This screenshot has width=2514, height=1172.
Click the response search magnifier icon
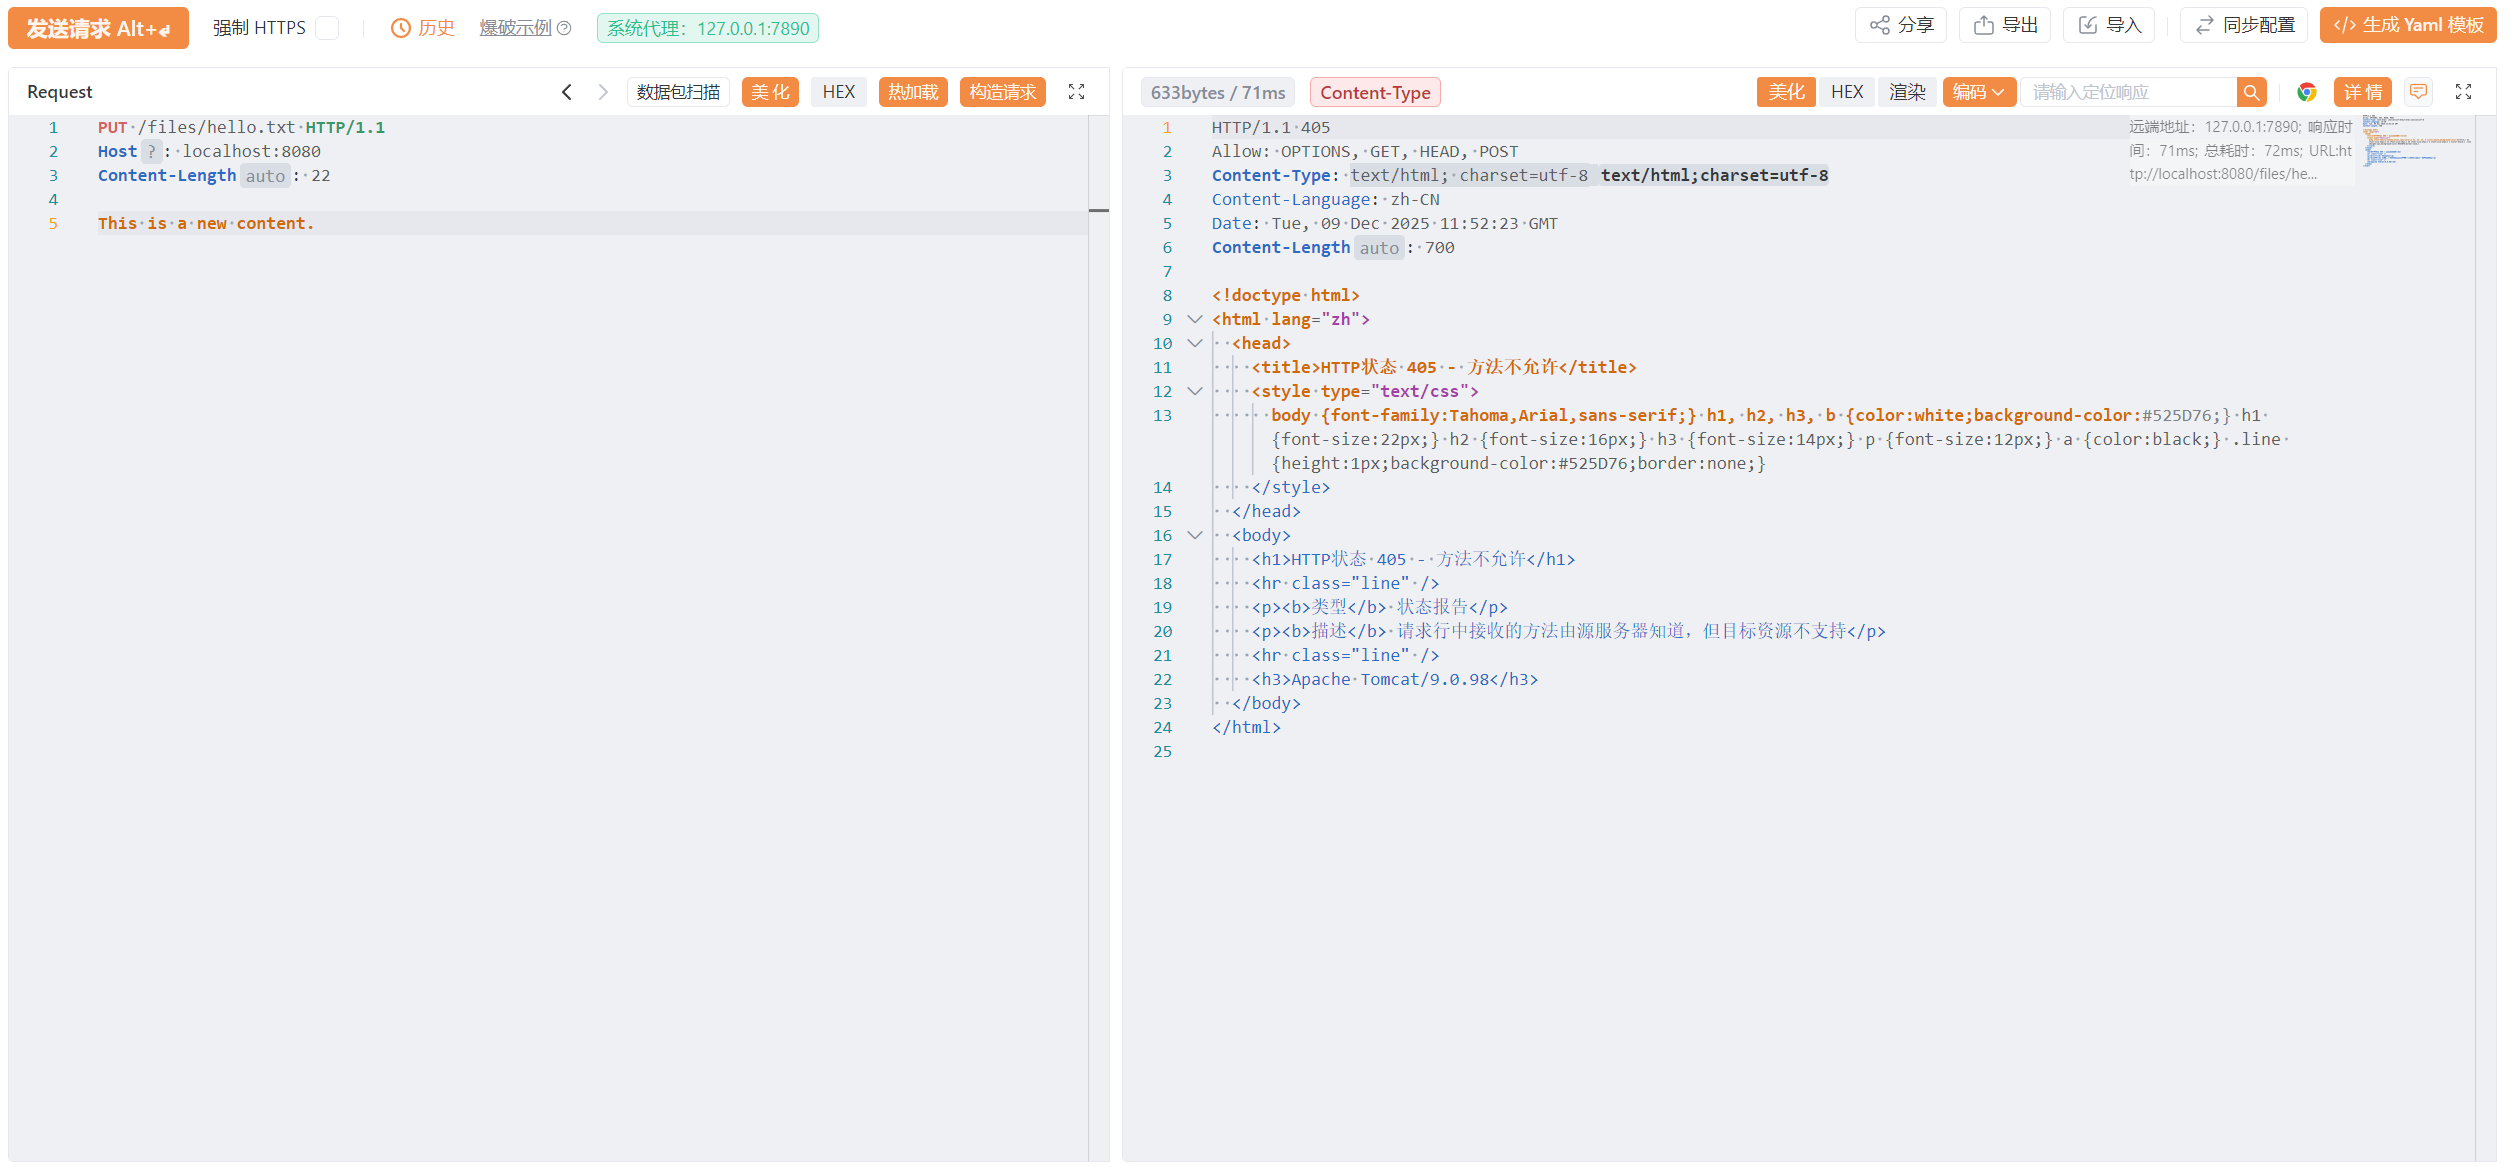click(x=2251, y=92)
